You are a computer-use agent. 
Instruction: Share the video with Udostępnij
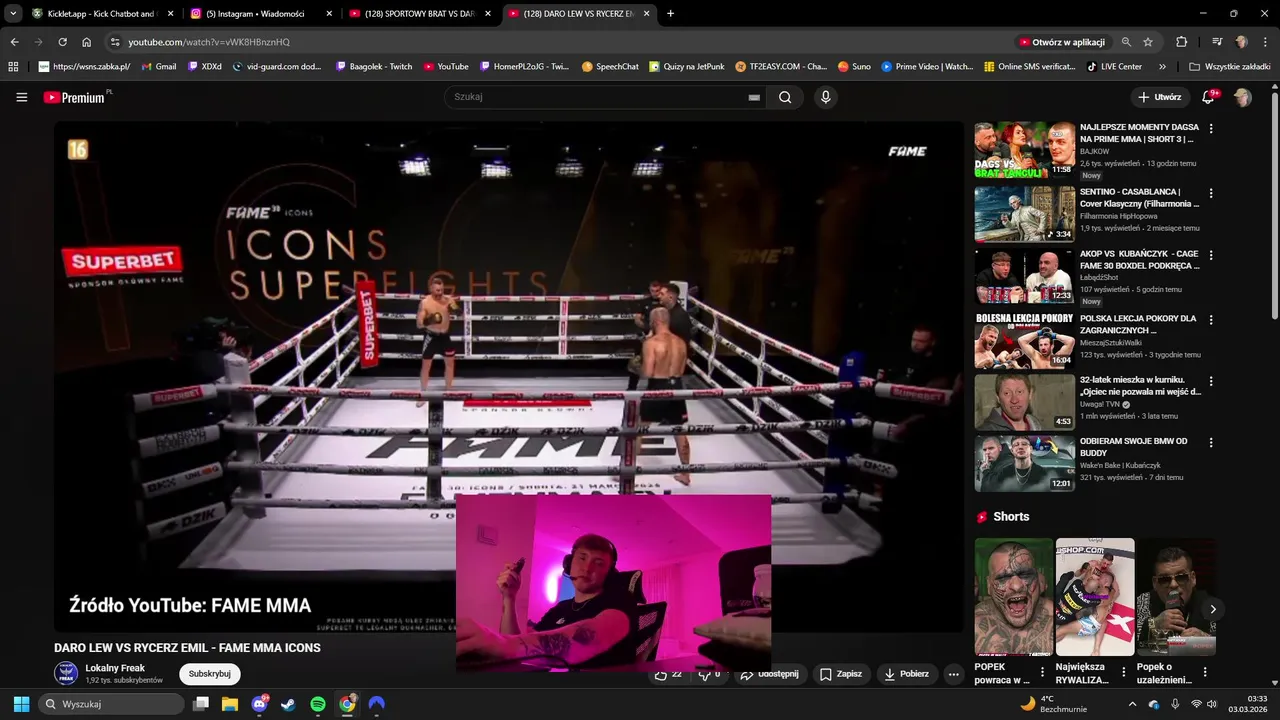(769, 674)
